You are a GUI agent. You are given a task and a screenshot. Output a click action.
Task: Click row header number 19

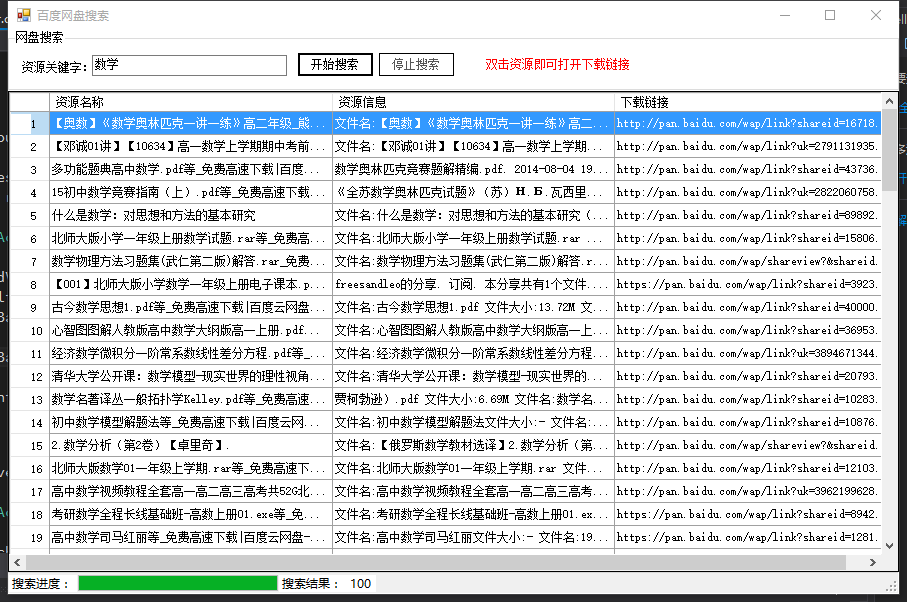click(x=30, y=537)
